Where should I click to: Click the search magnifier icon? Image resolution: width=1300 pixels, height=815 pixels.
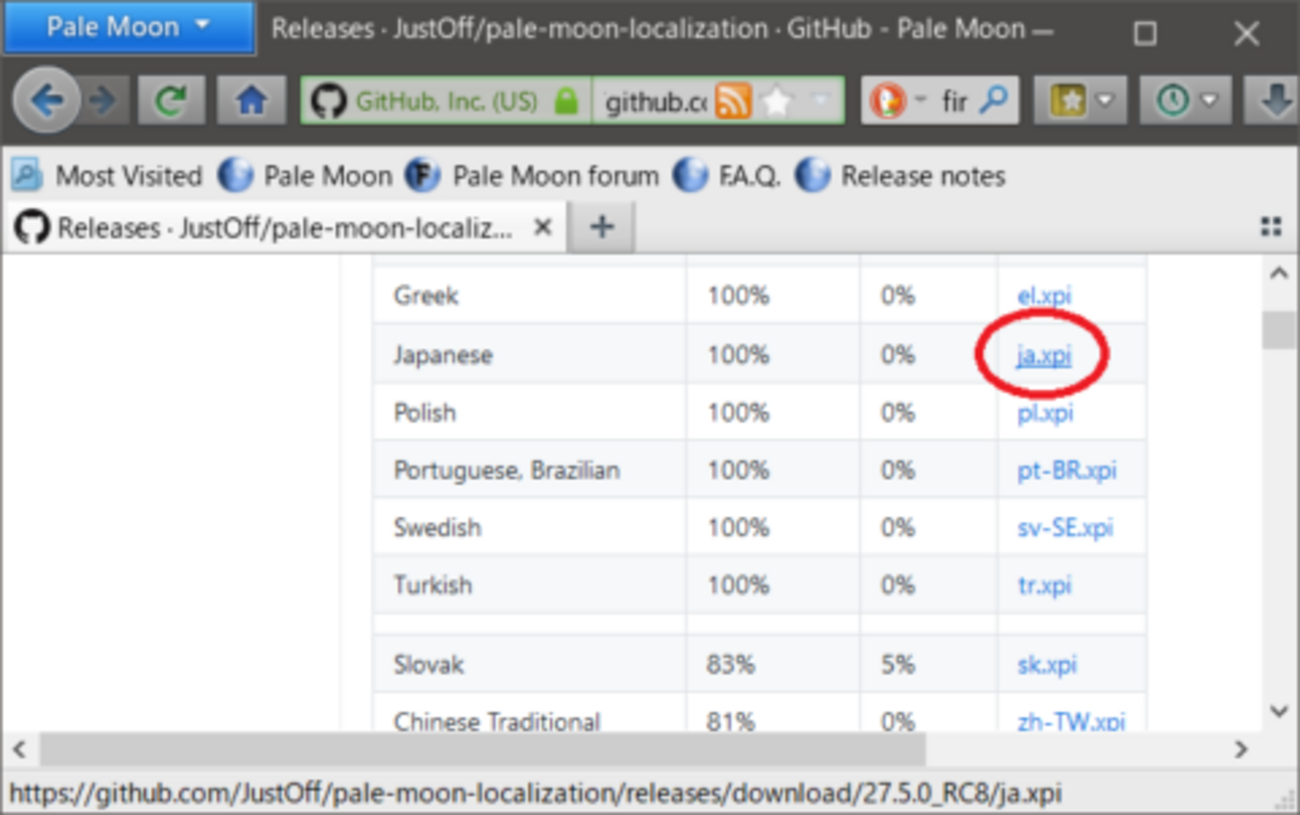point(993,101)
